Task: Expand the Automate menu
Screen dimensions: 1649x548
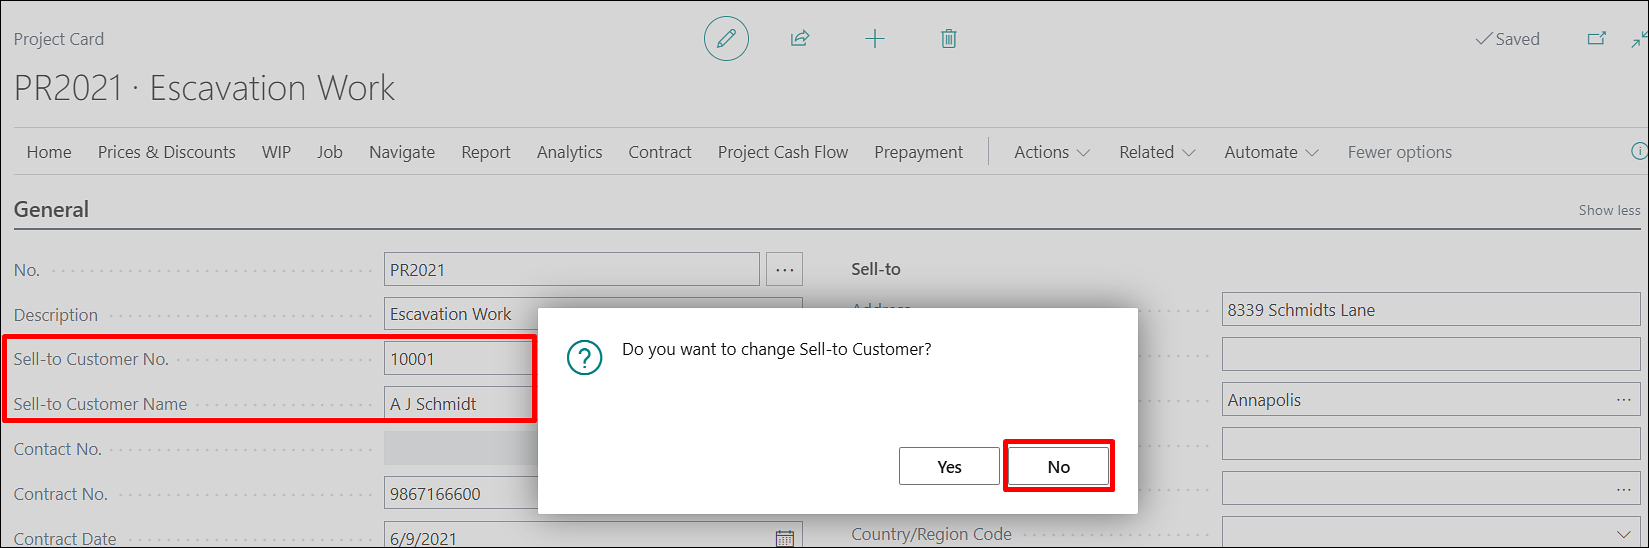Action: point(1272,152)
